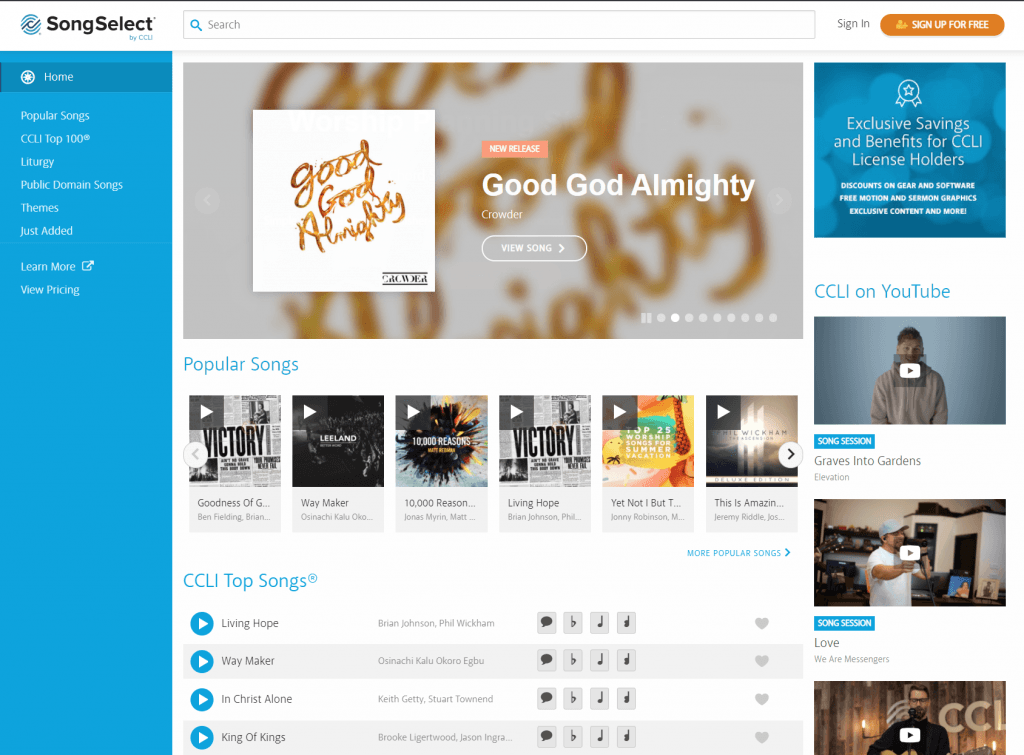Image resolution: width=1024 pixels, height=755 pixels.
Task: Open lyrics icon for Way Maker
Action: [547, 660]
